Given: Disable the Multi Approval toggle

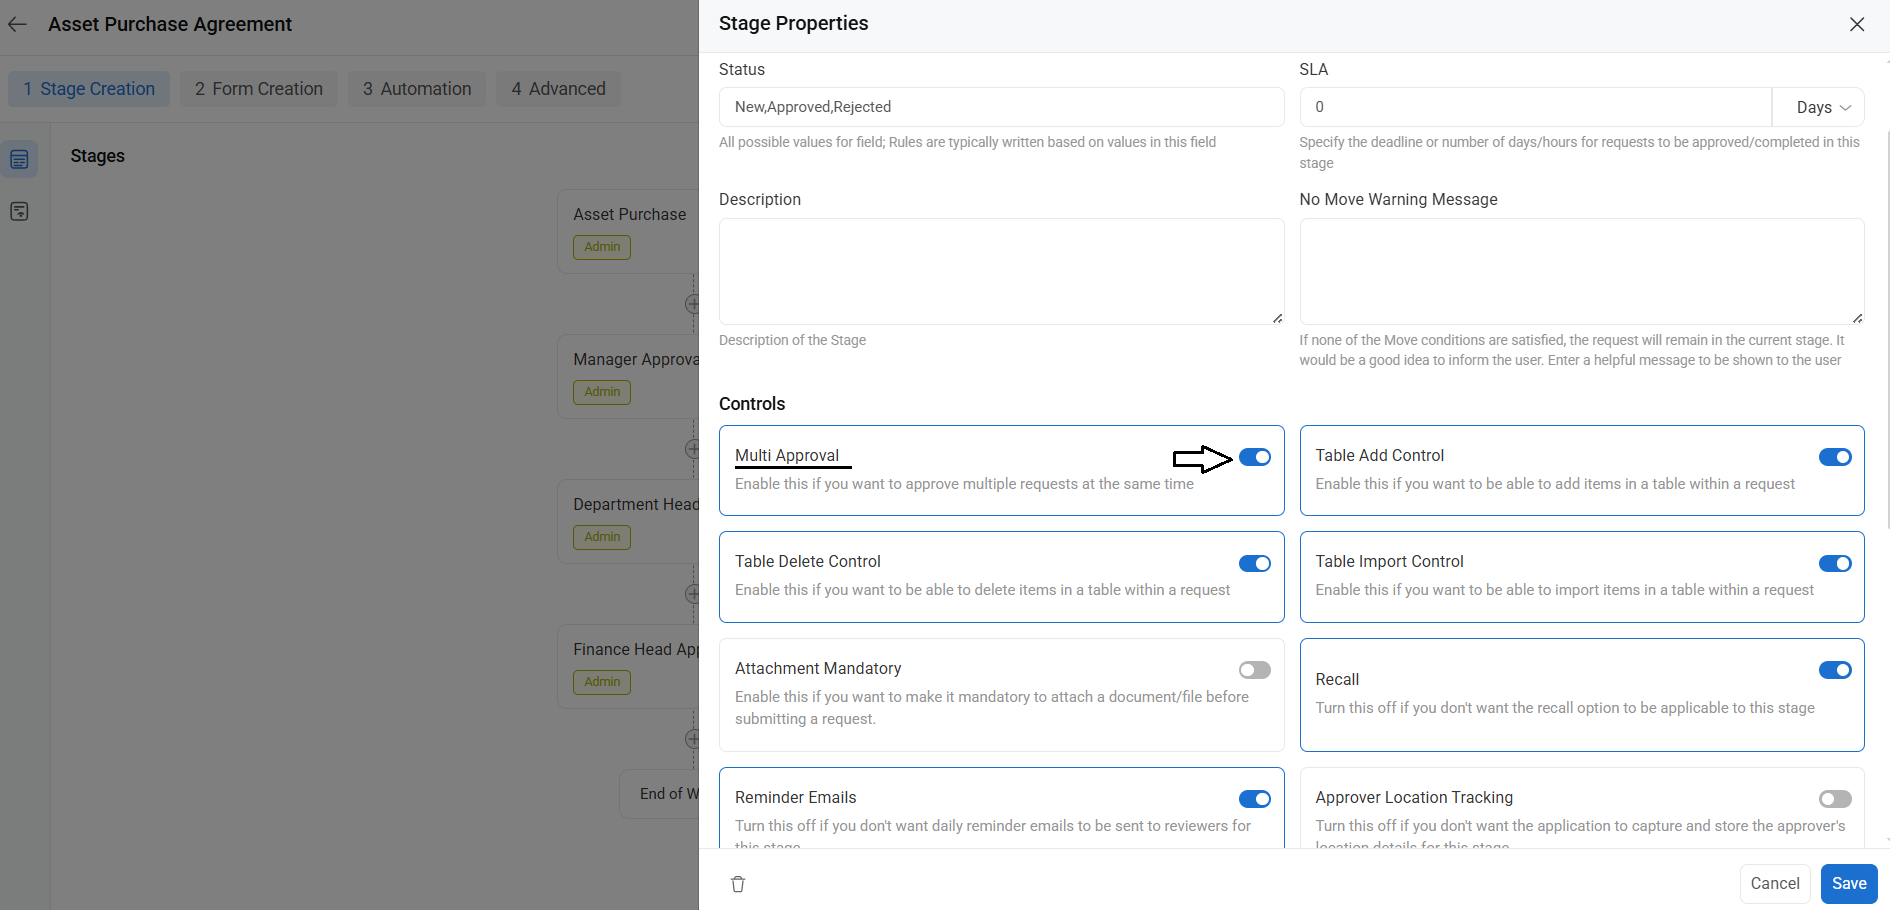Looking at the screenshot, I should (x=1254, y=457).
